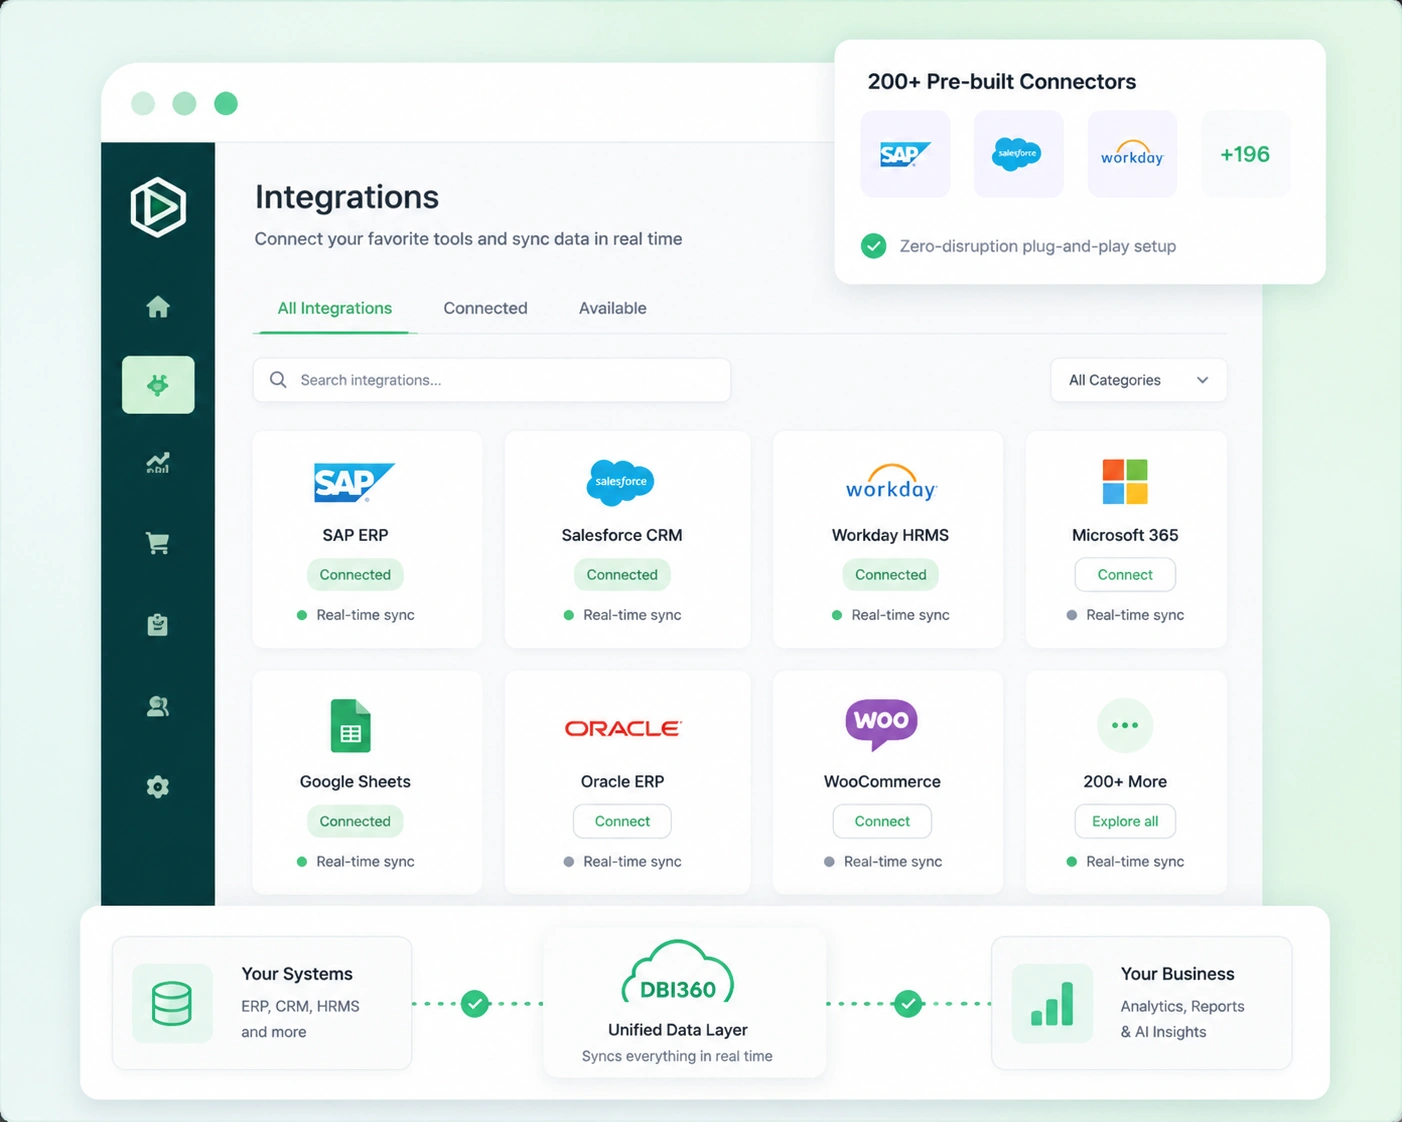Viewport: 1402px width, 1122px height.
Task: Click the +196 connectors tile
Action: (x=1245, y=154)
